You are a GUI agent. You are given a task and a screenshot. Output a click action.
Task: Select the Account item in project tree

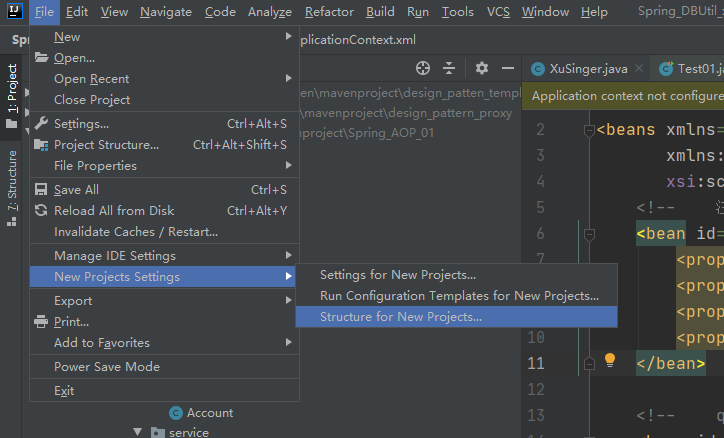210,413
